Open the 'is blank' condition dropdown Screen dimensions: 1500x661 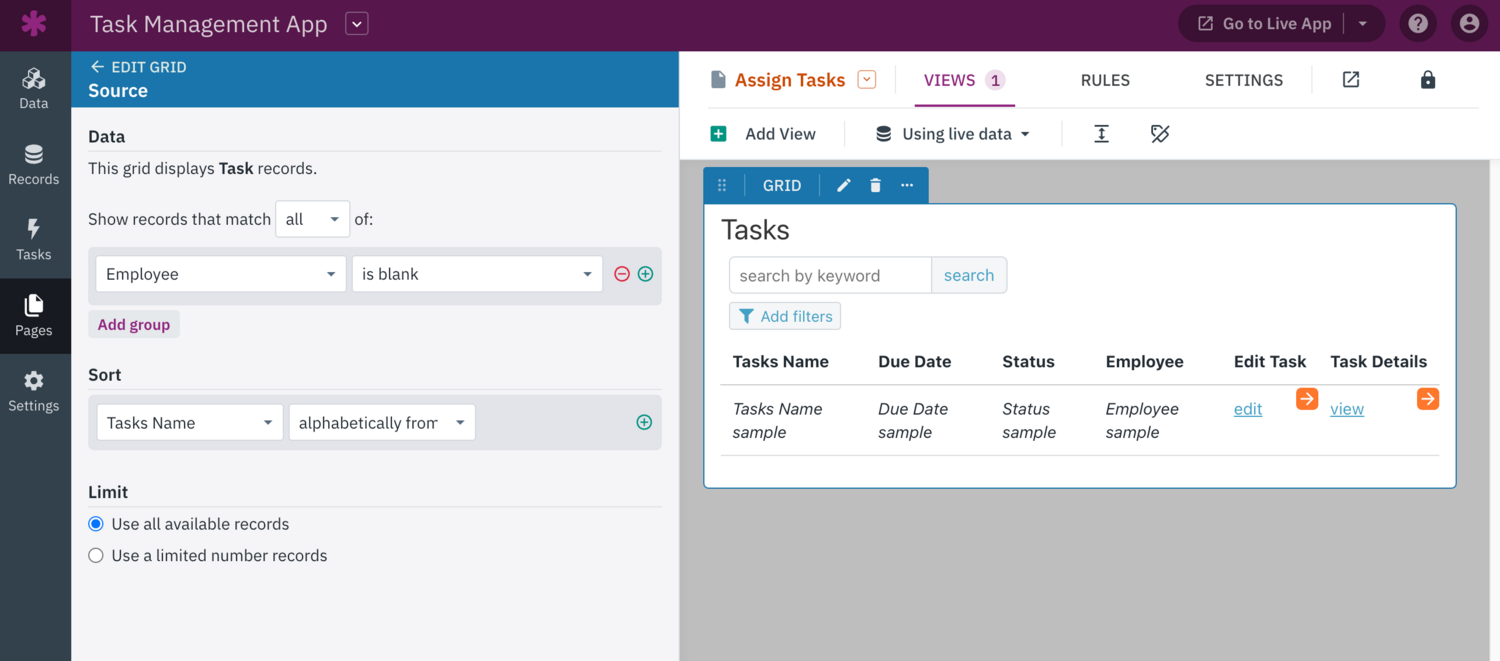click(x=477, y=273)
